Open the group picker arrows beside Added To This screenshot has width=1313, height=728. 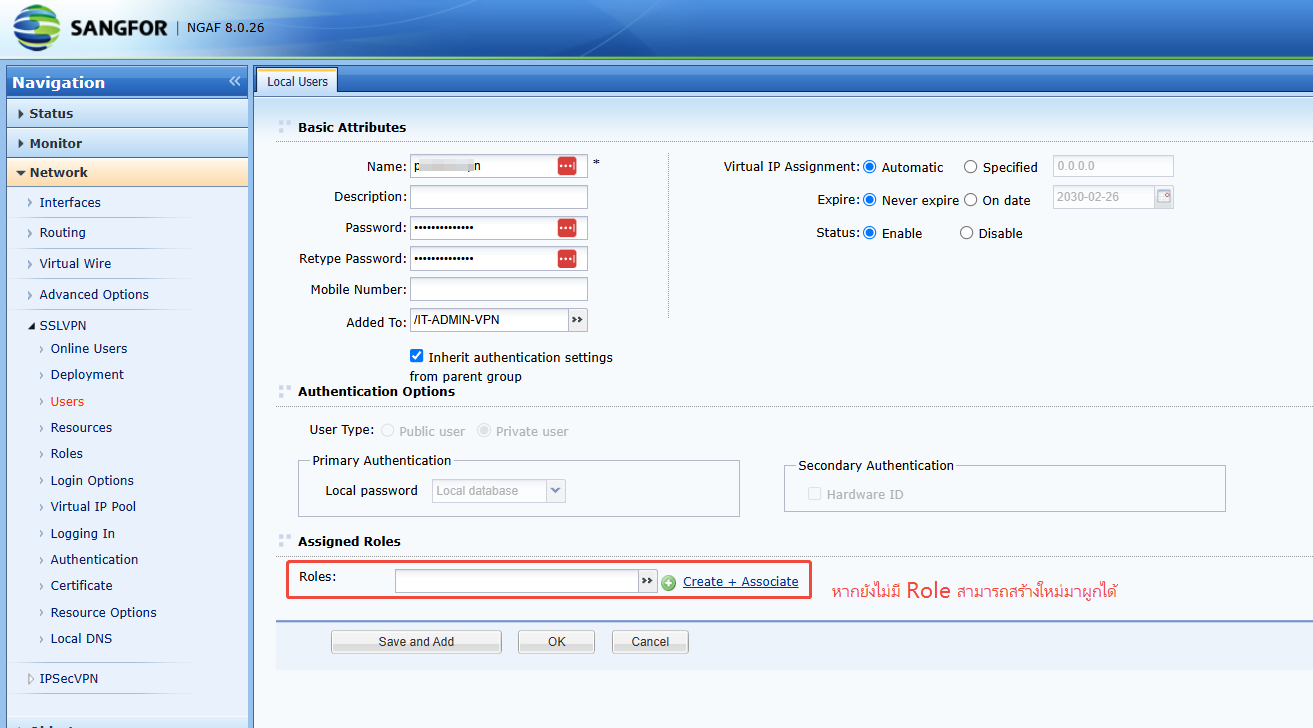tap(578, 321)
